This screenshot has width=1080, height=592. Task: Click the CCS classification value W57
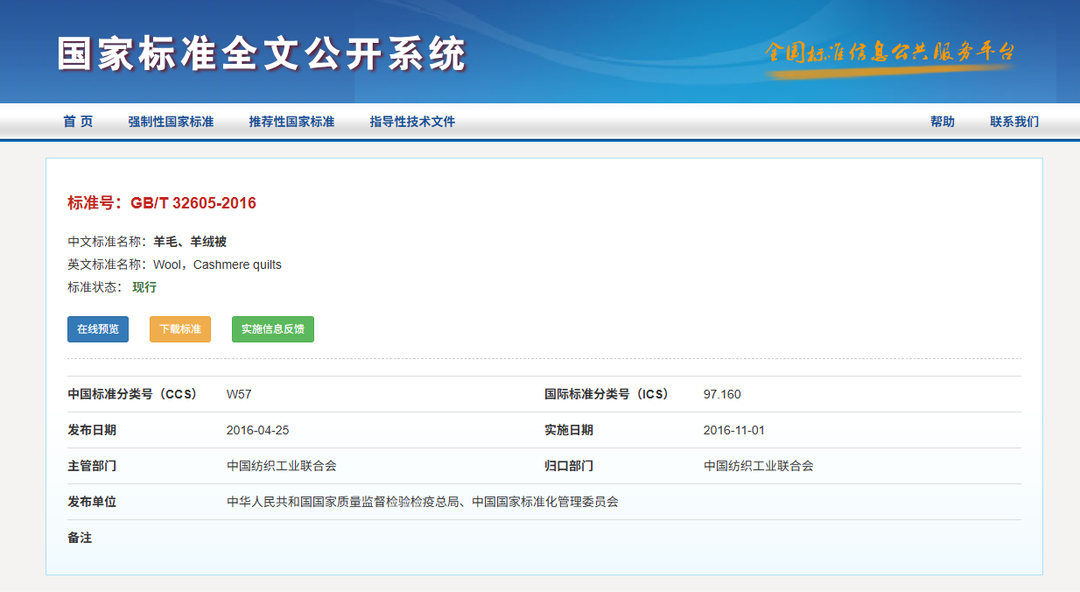coord(239,394)
